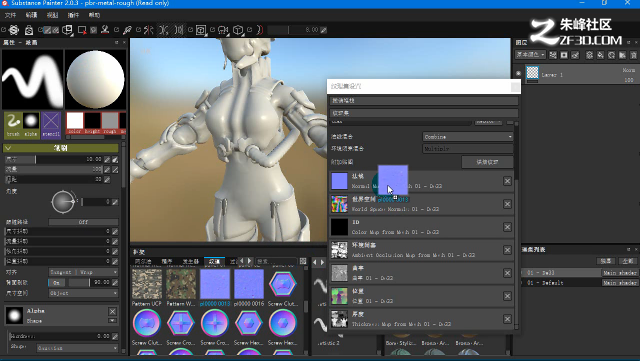The image size is (640, 361).
Task: Click add effect icon in layers panel
Action: tap(553, 55)
